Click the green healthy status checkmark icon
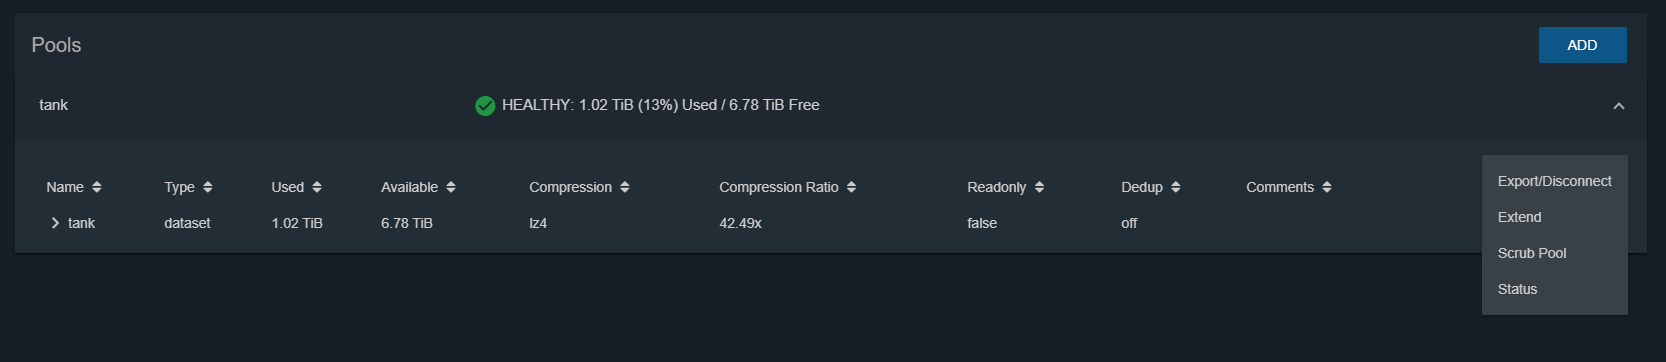This screenshot has height=362, width=1666. [485, 106]
